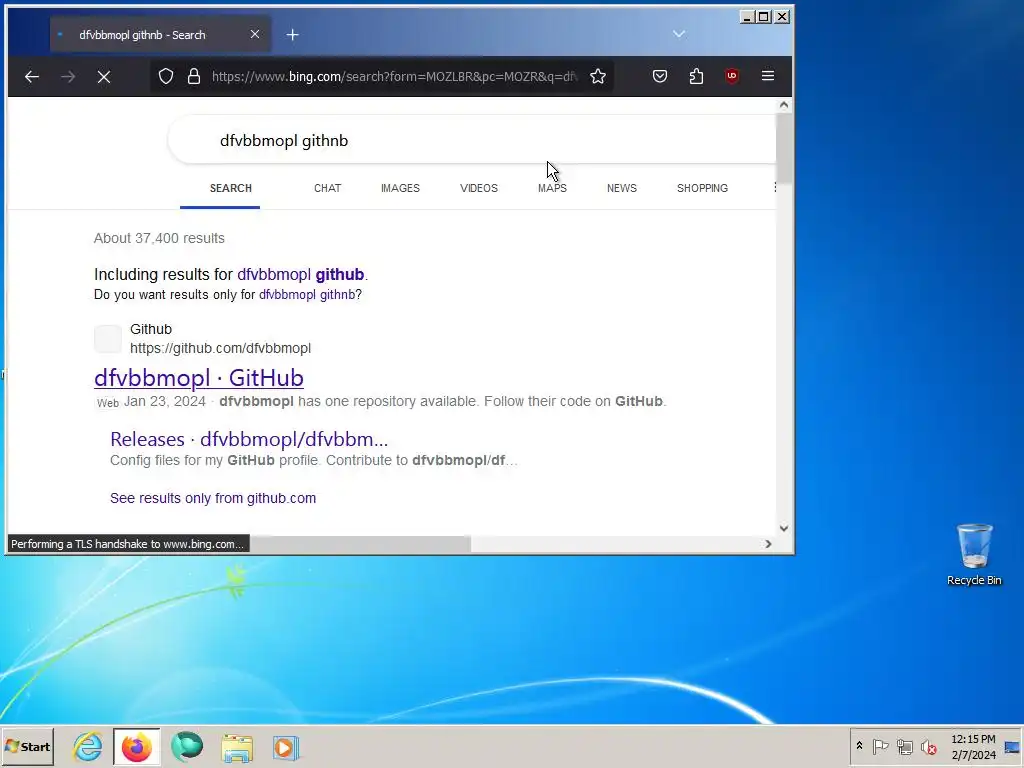
Task: Launch Internet Explorer from the taskbar
Action: (x=88, y=746)
